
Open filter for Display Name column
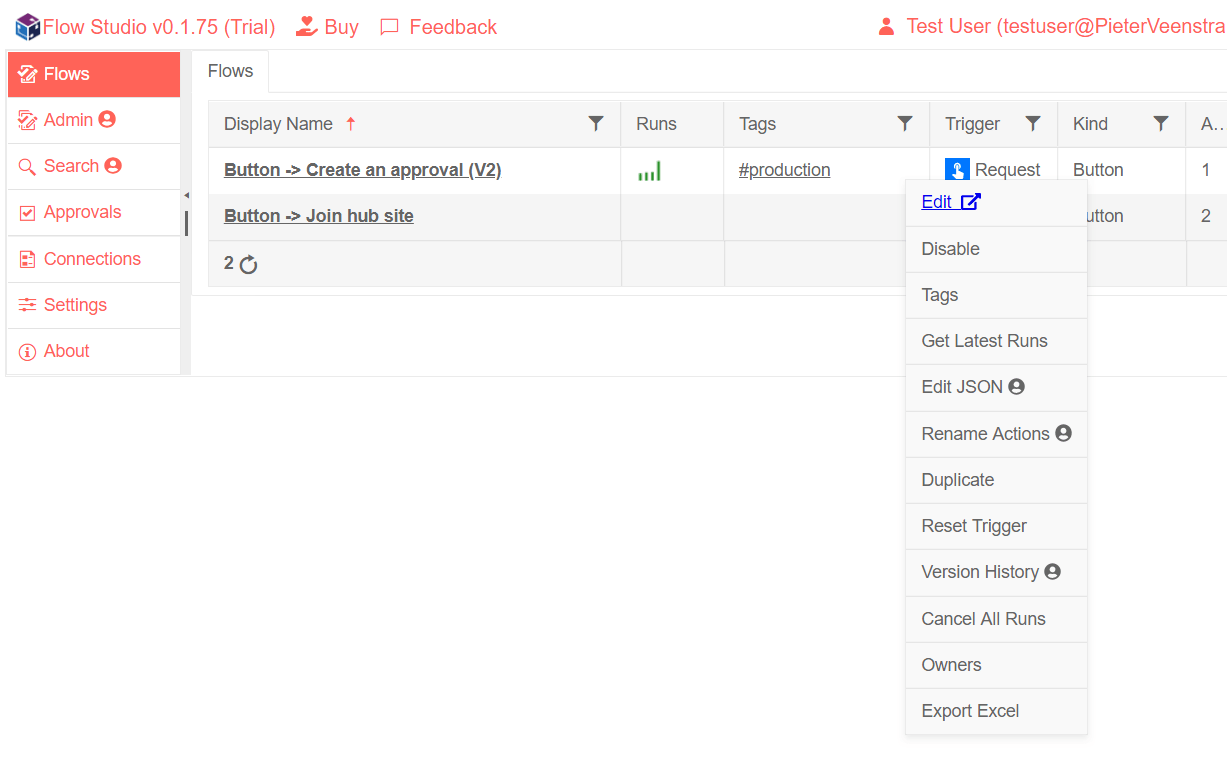pyautogui.click(x=596, y=124)
